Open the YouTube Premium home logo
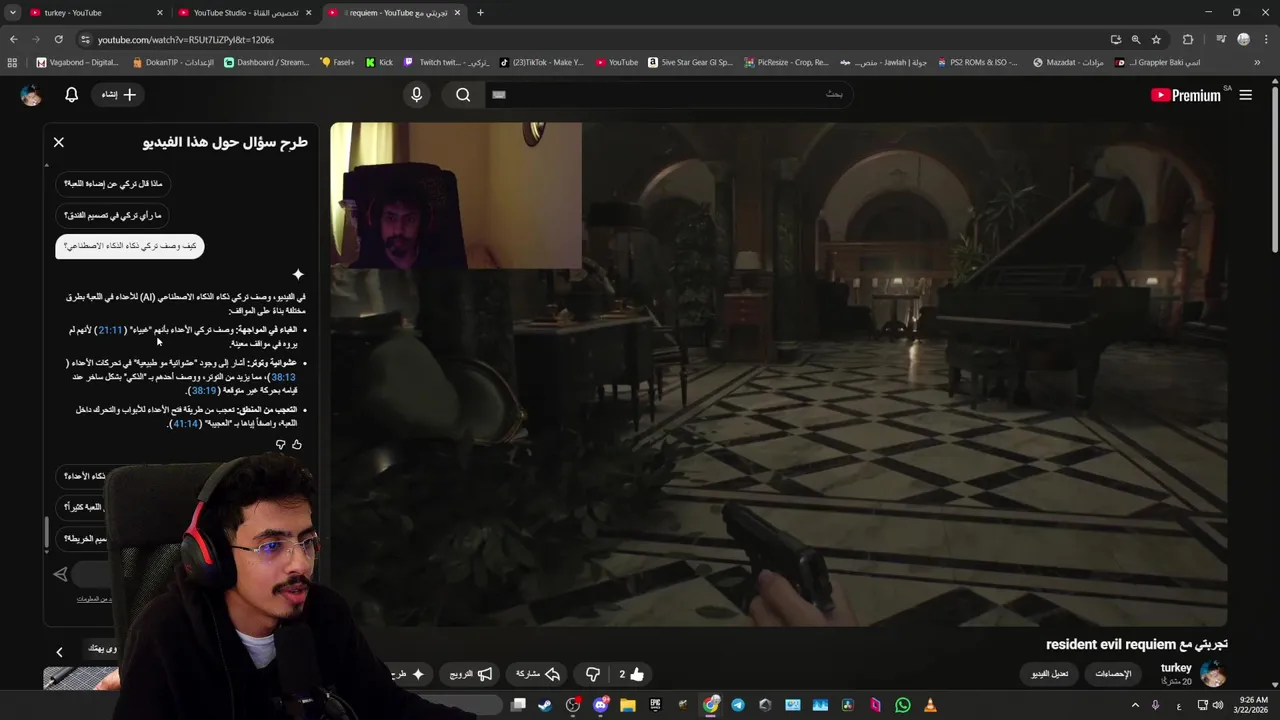Image resolution: width=1280 pixels, height=720 pixels. tap(1186, 95)
